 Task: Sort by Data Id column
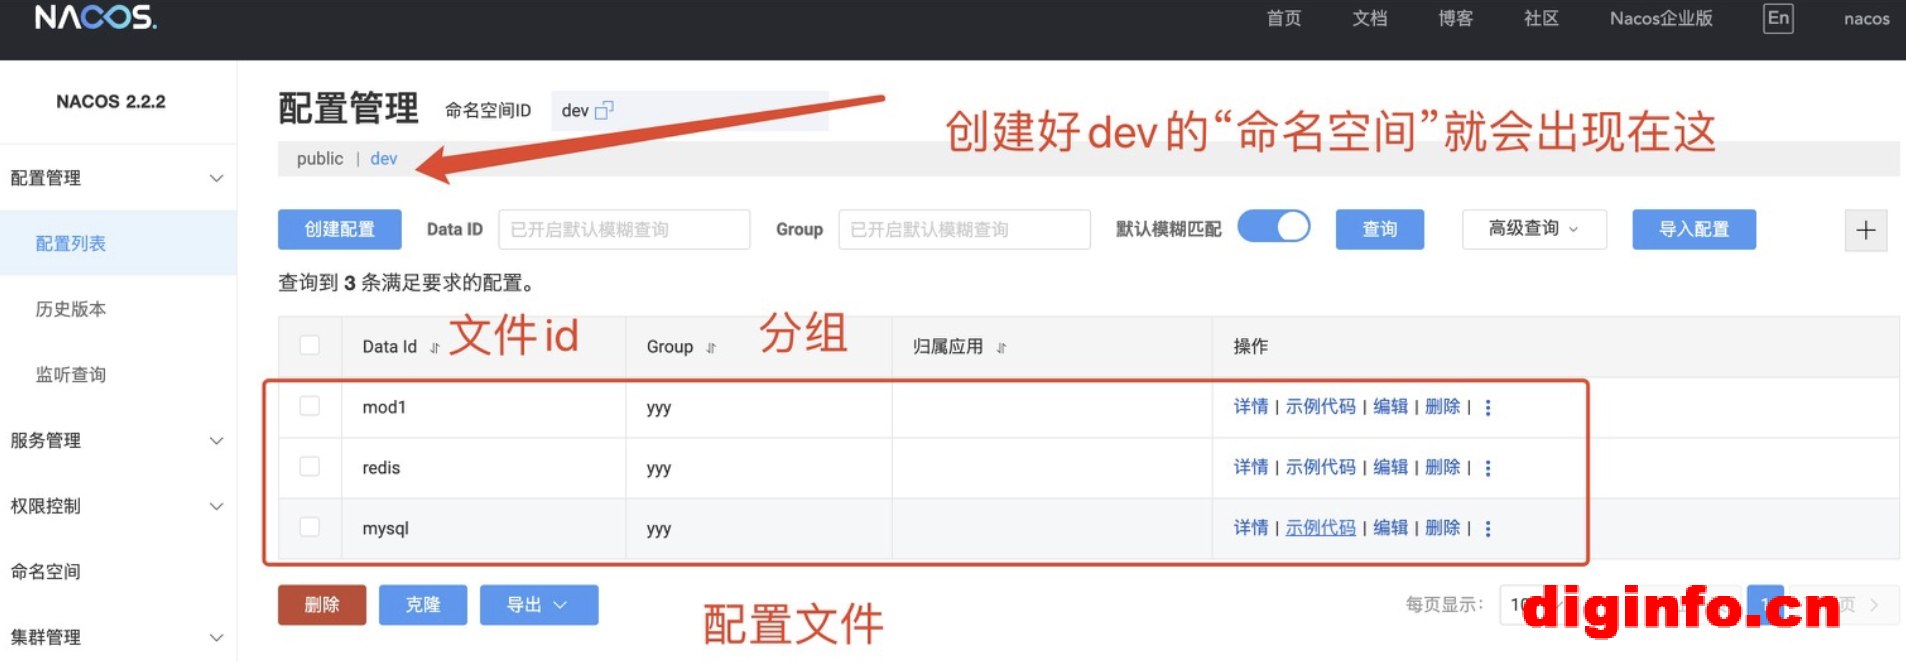435,348
